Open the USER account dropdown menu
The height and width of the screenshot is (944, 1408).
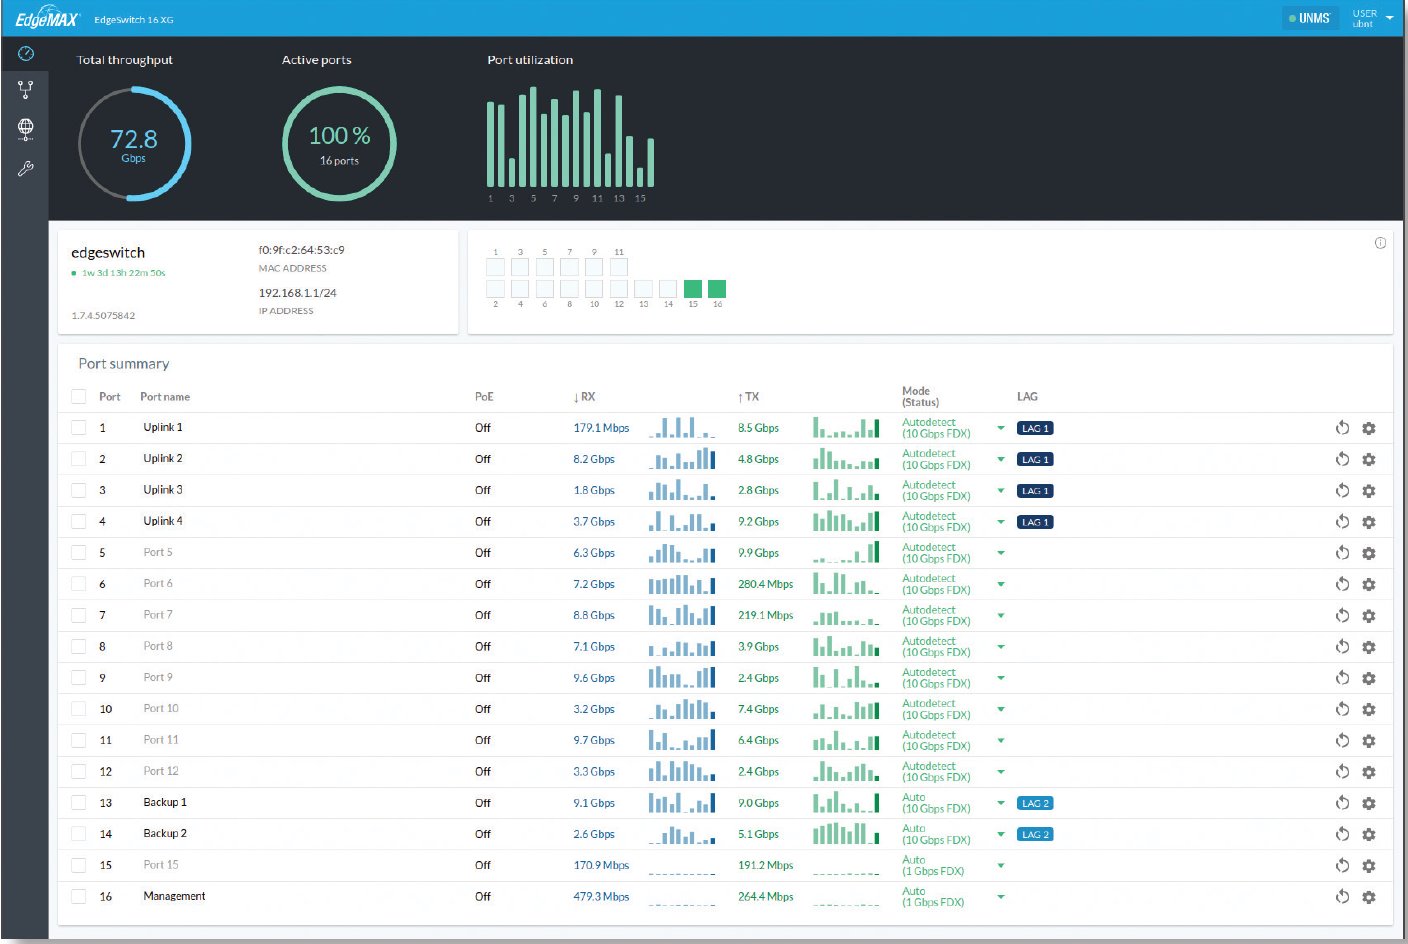coord(1371,18)
